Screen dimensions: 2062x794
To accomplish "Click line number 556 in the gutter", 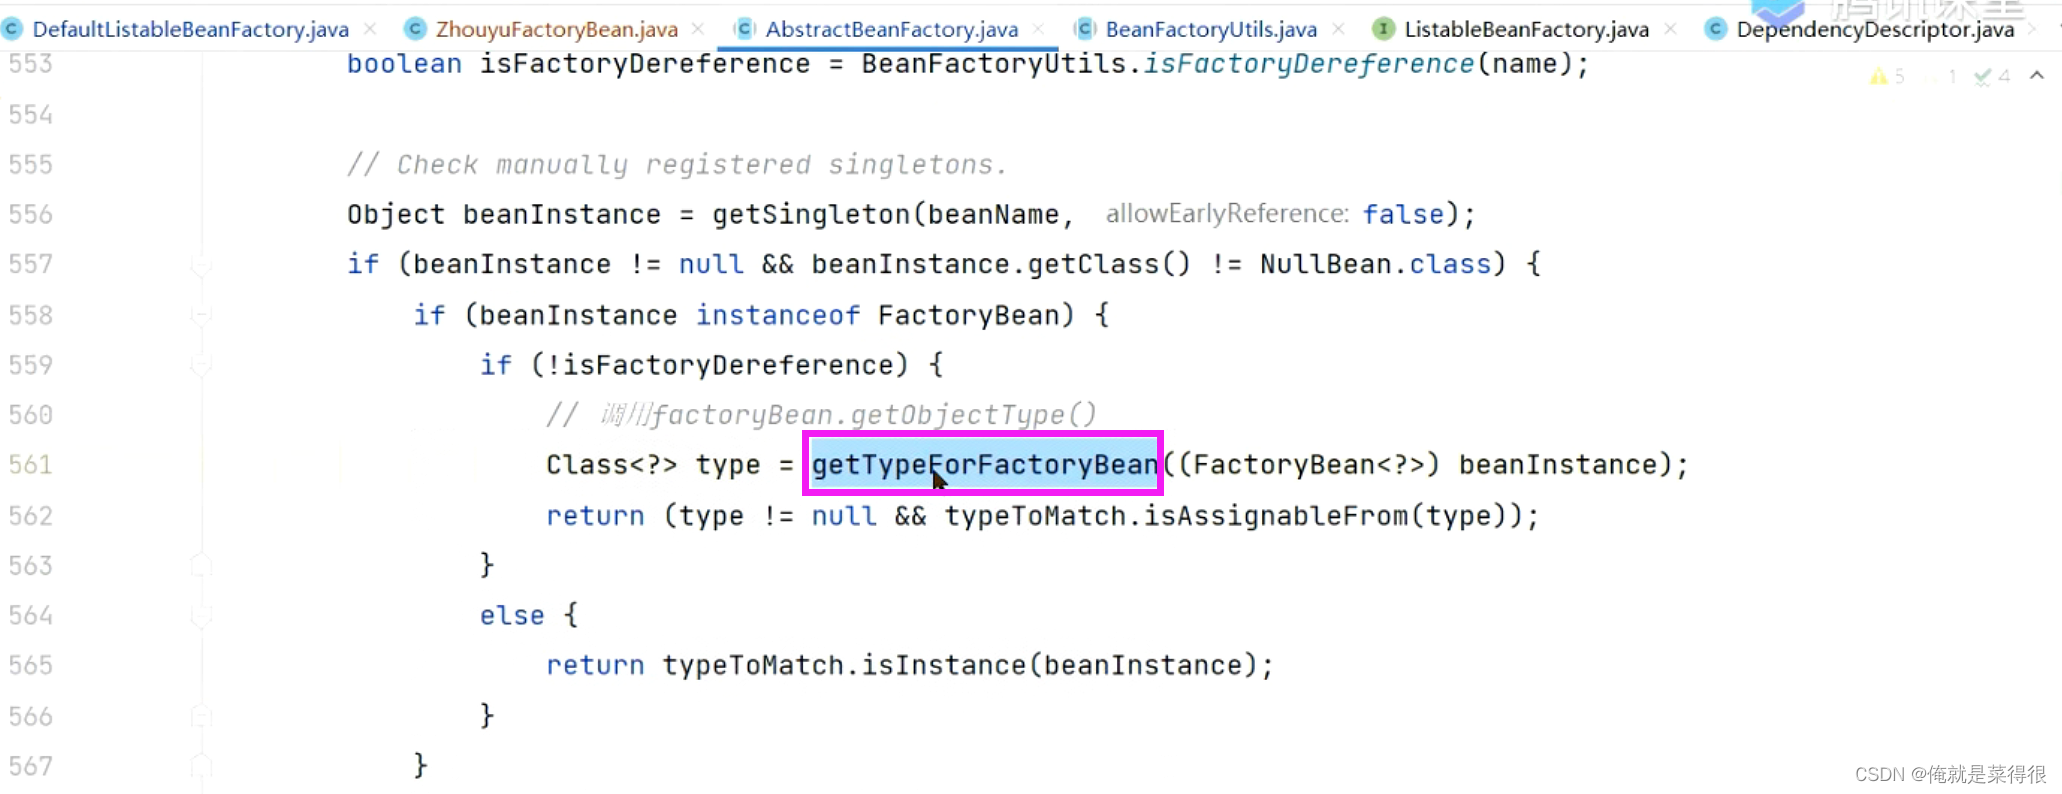I will click(x=31, y=215).
